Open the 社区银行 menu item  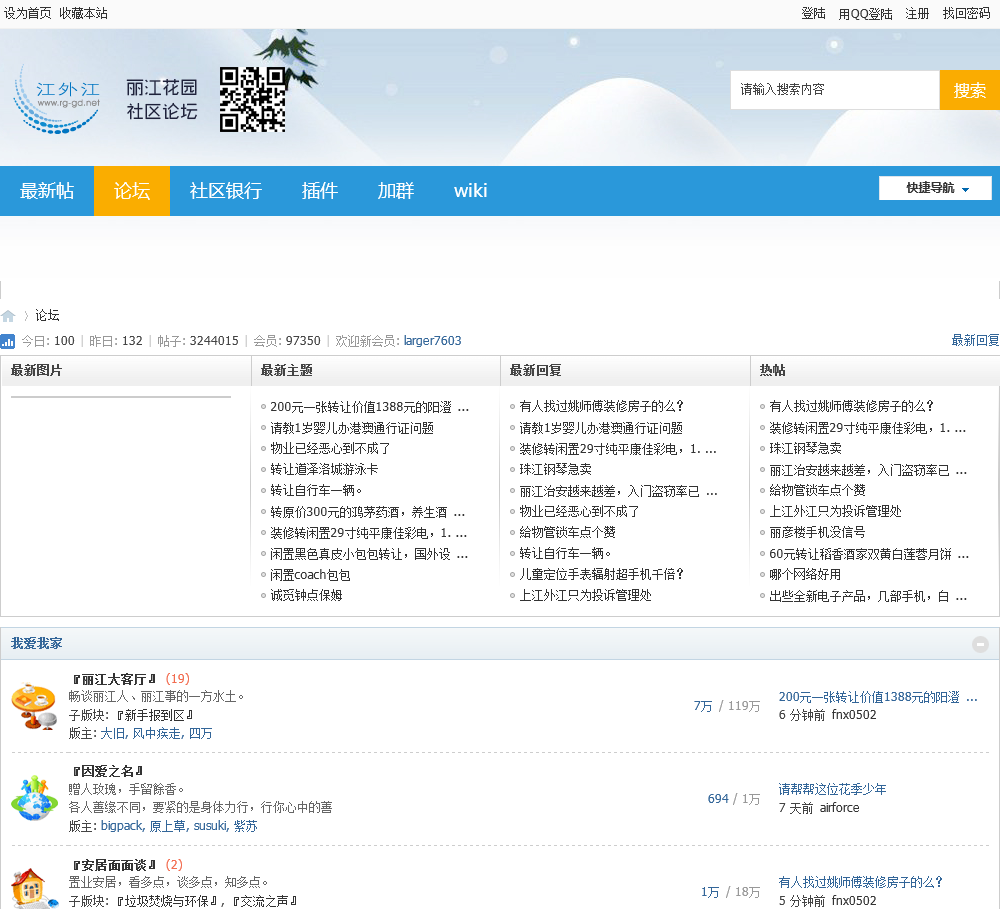tap(226, 191)
